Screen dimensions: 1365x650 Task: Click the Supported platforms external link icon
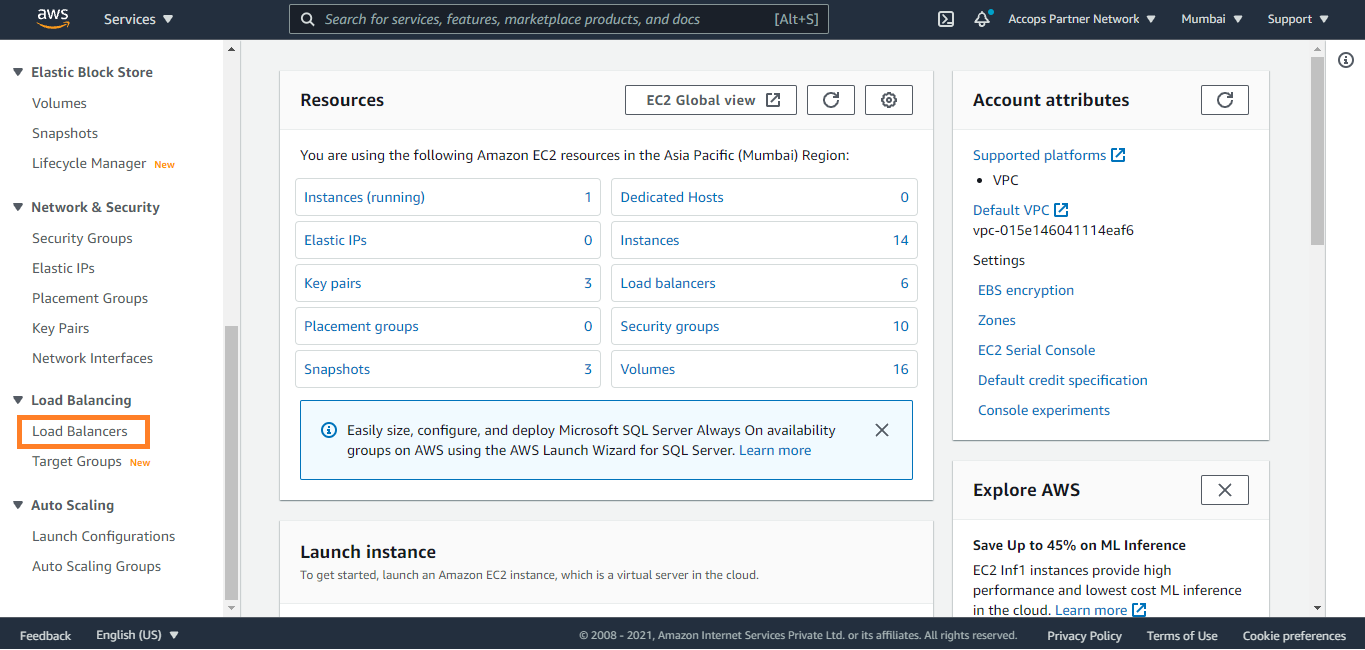coord(1118,155)
